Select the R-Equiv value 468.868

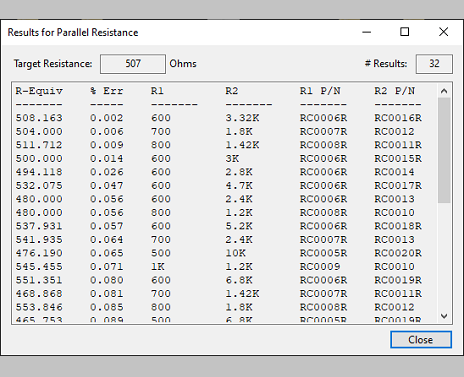[x=39, y=294]
